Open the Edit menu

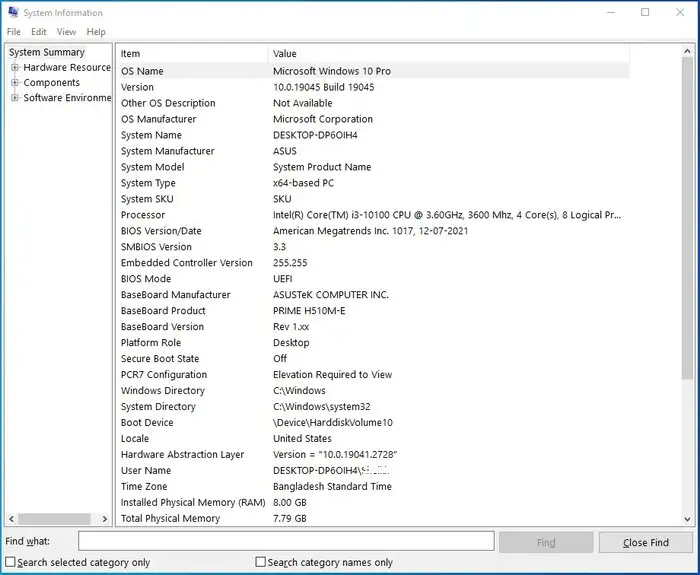coord(39,32)
